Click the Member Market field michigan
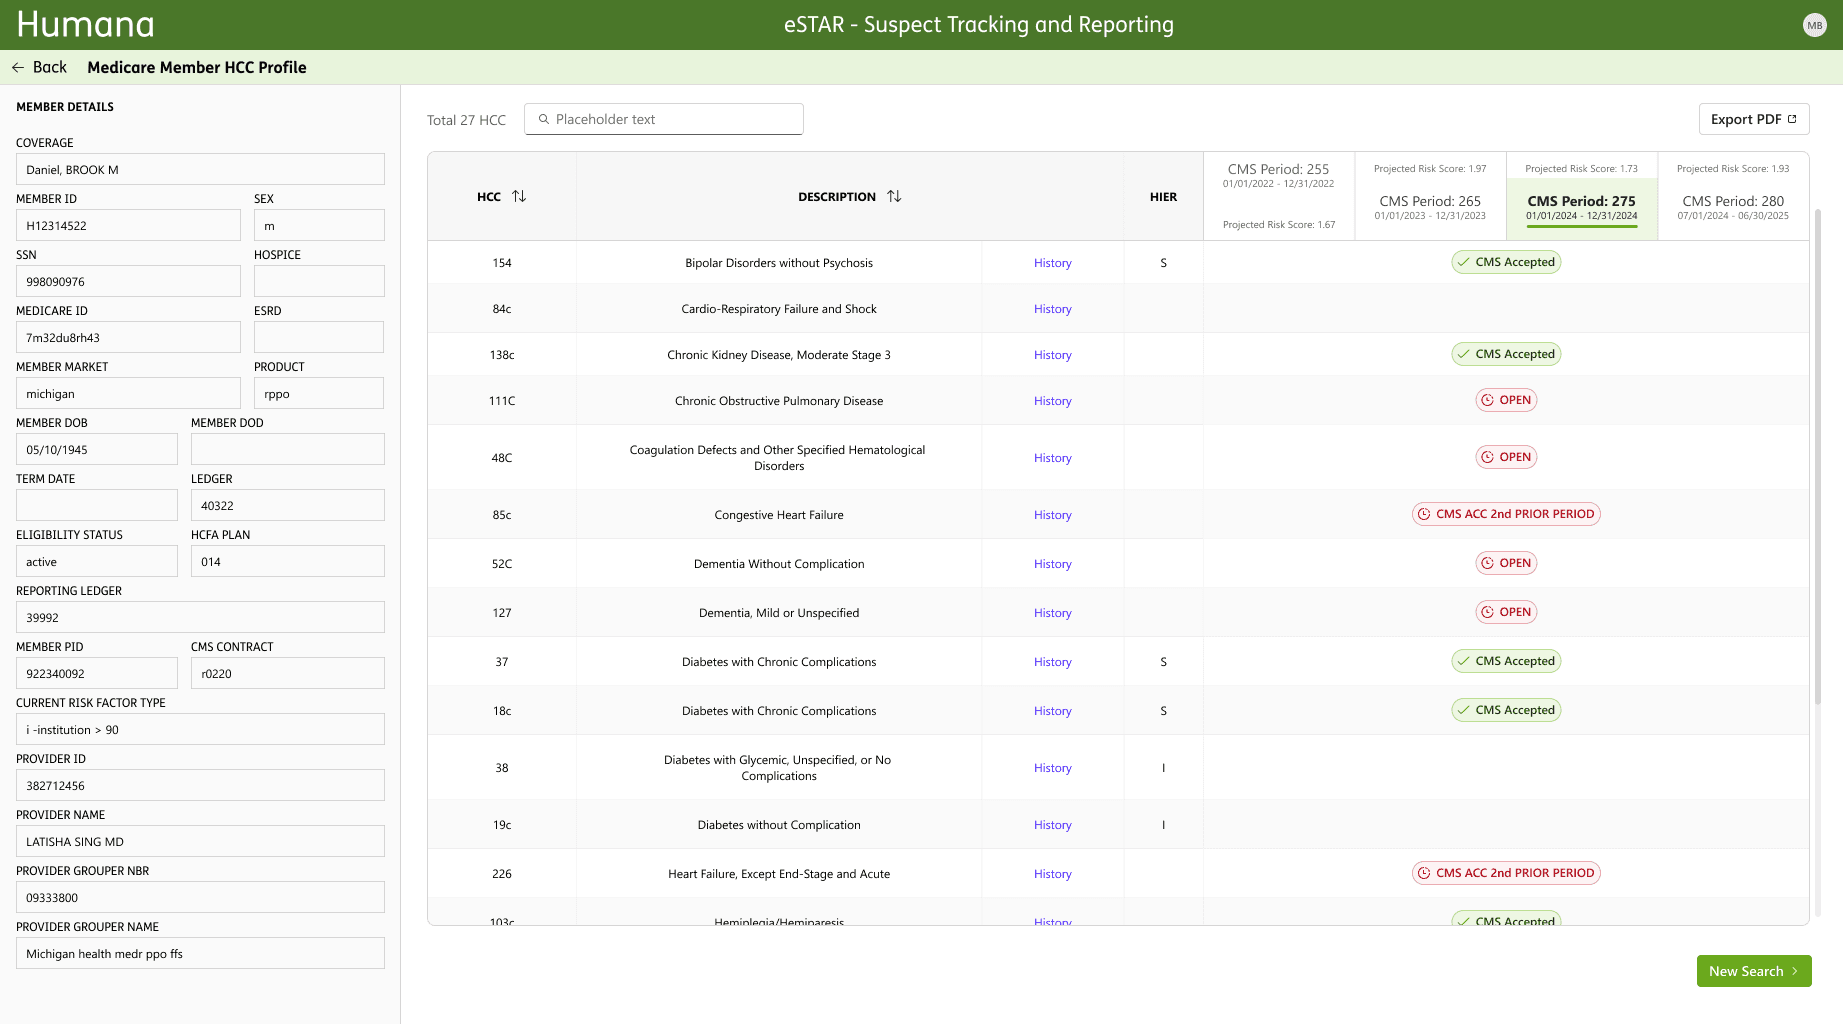 128,393
